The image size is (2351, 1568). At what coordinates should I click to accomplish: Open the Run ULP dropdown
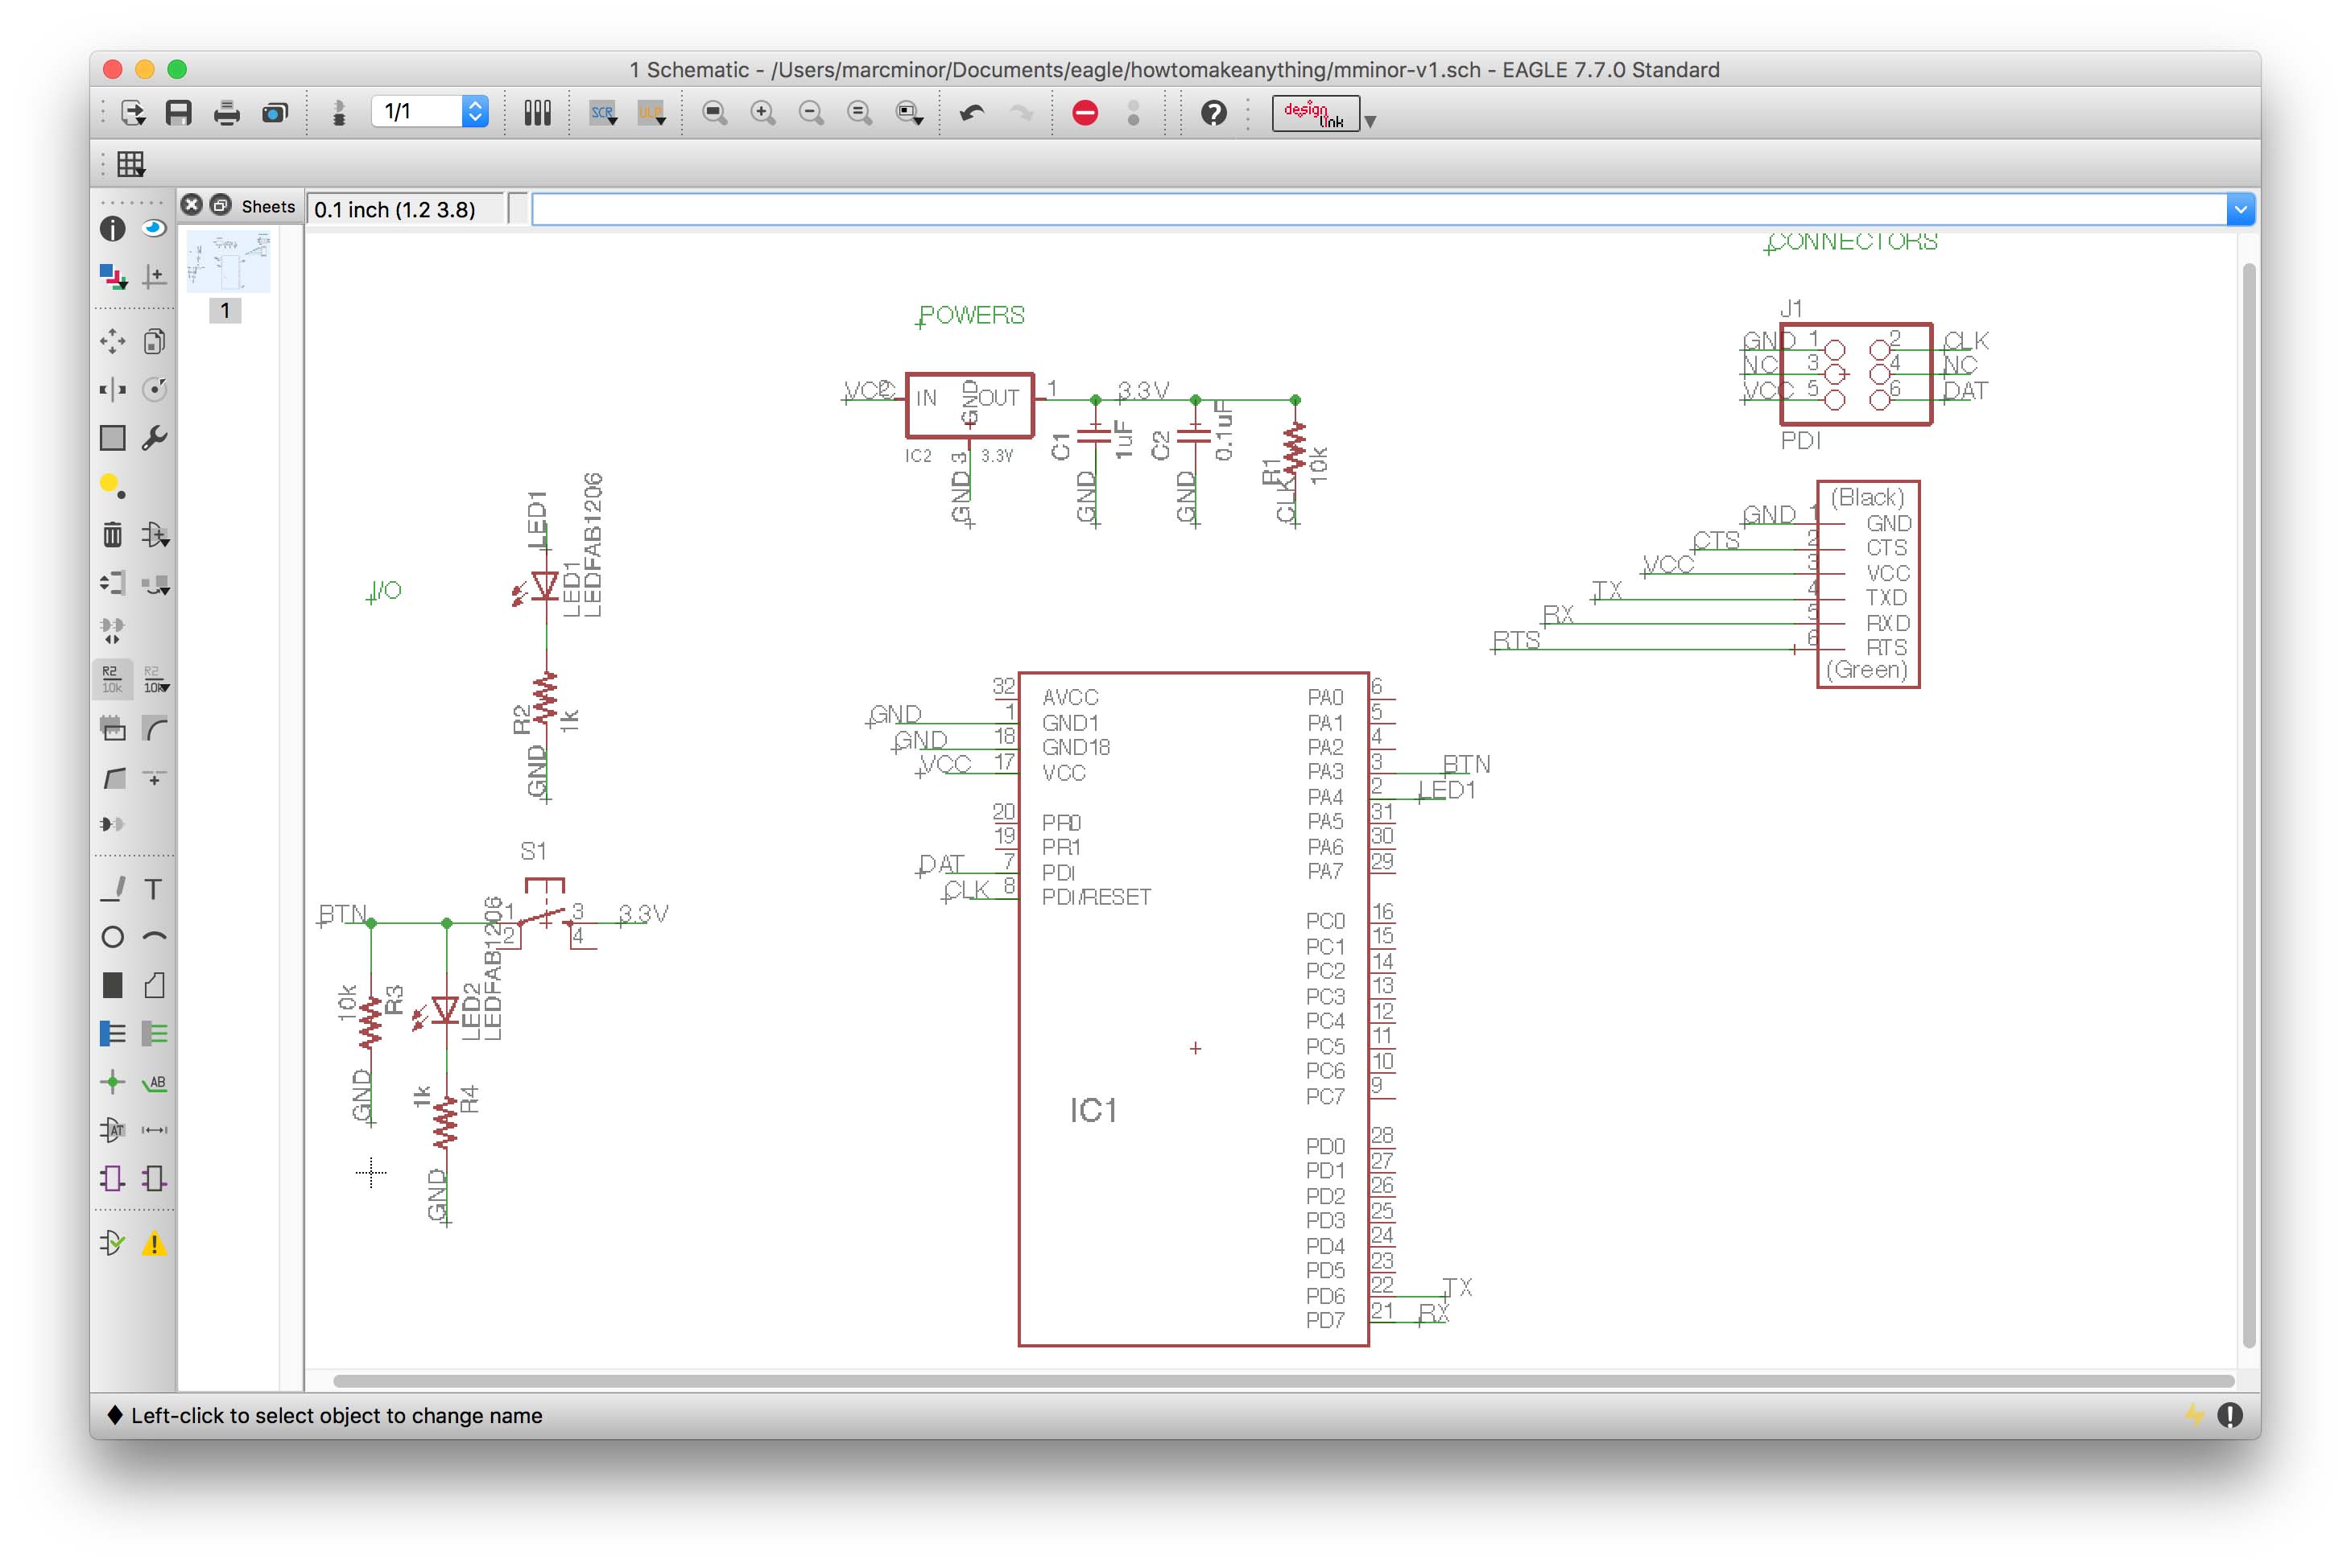652,113
